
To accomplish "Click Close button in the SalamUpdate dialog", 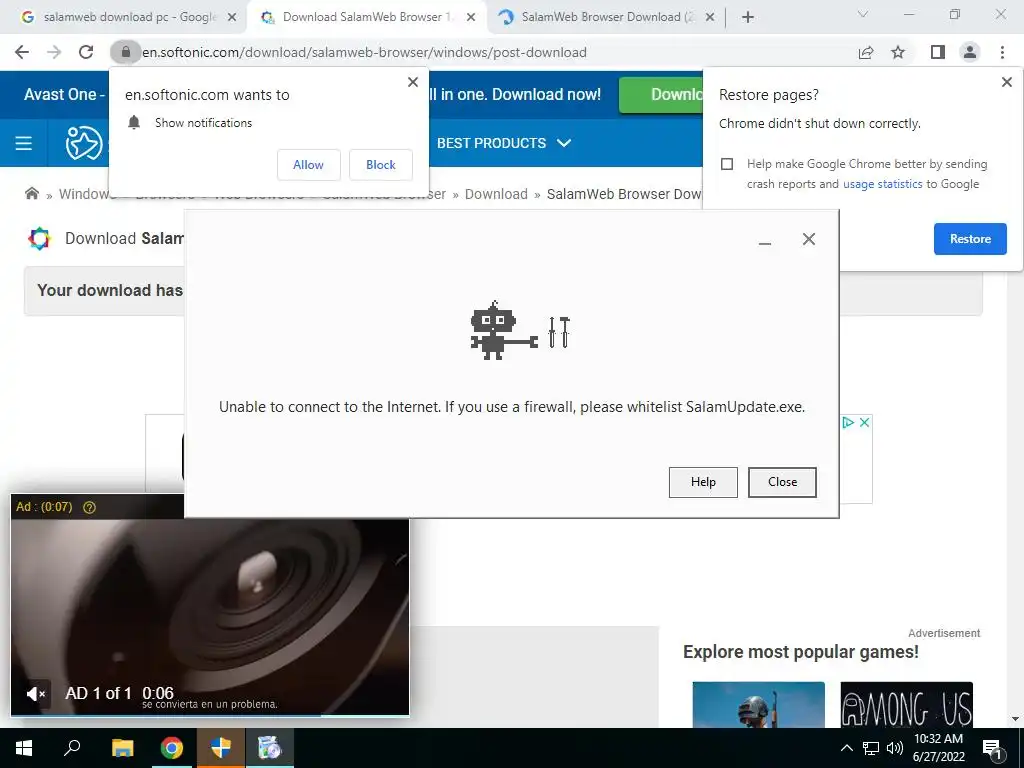I will (x=782, y=482).
